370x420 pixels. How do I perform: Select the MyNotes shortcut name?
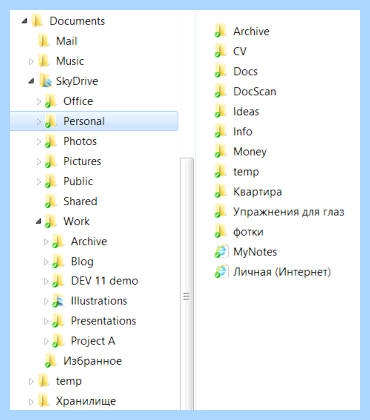point(255,252)
